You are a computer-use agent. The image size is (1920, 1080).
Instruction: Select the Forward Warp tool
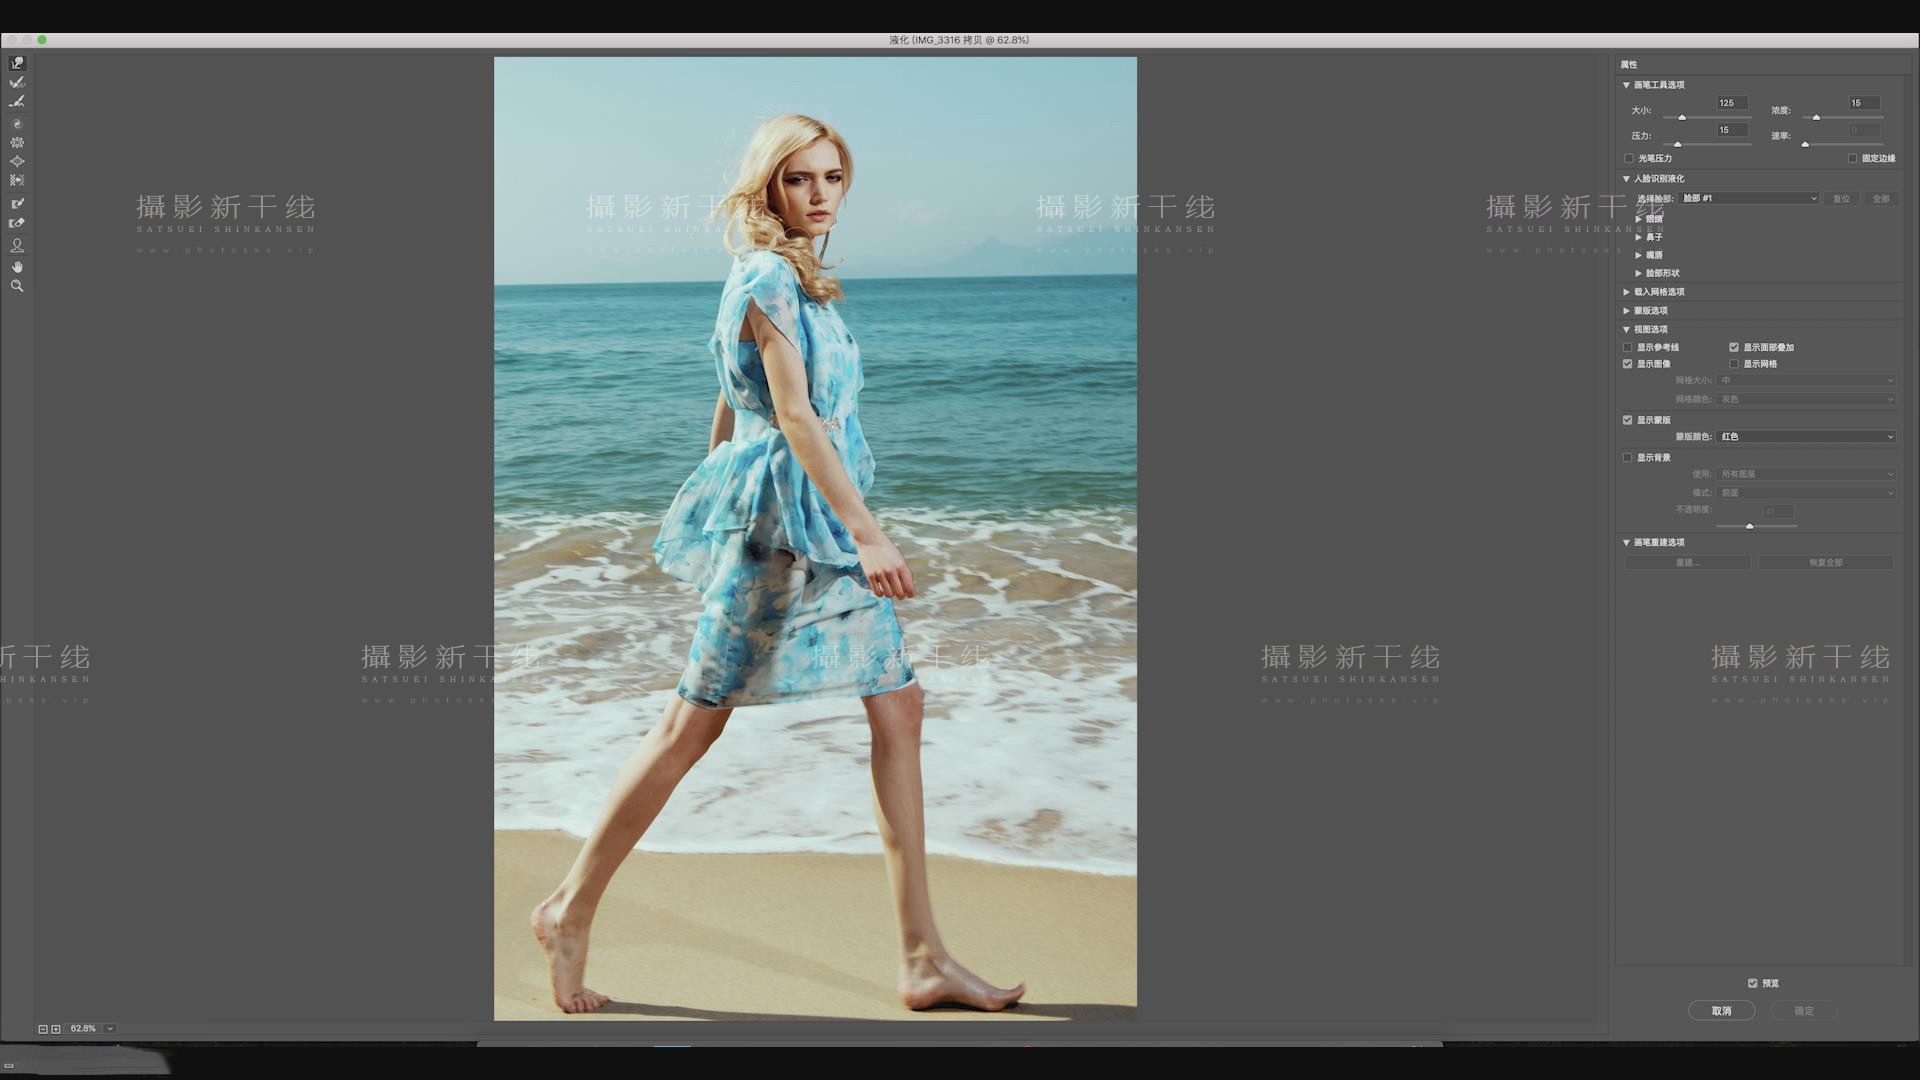tap(17, 63)
